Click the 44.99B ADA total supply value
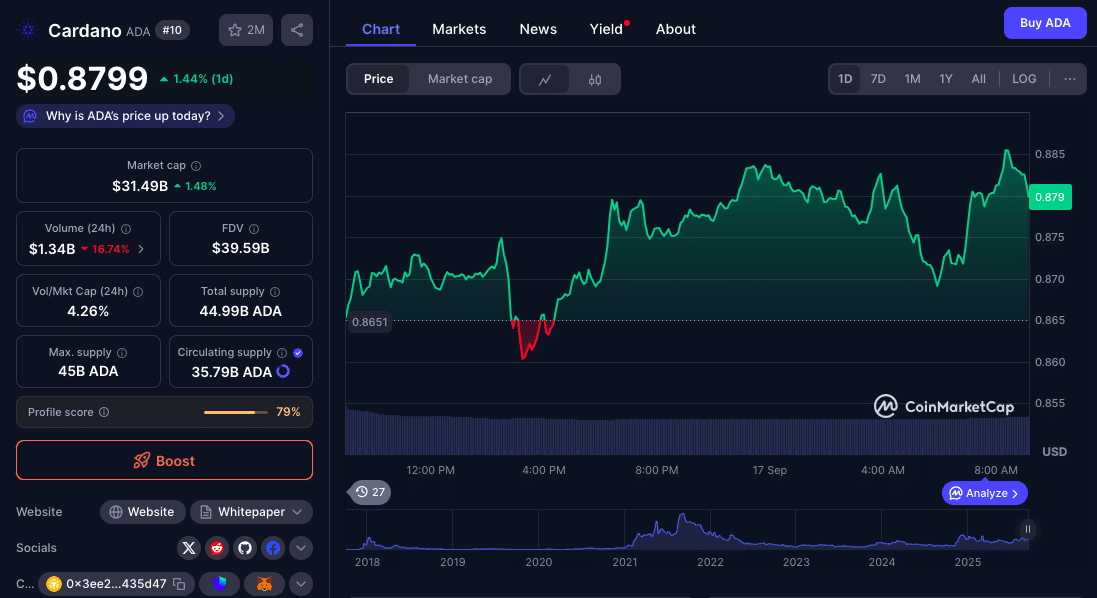This screenshot has height=598, width=1097. (x=241, y=311)
